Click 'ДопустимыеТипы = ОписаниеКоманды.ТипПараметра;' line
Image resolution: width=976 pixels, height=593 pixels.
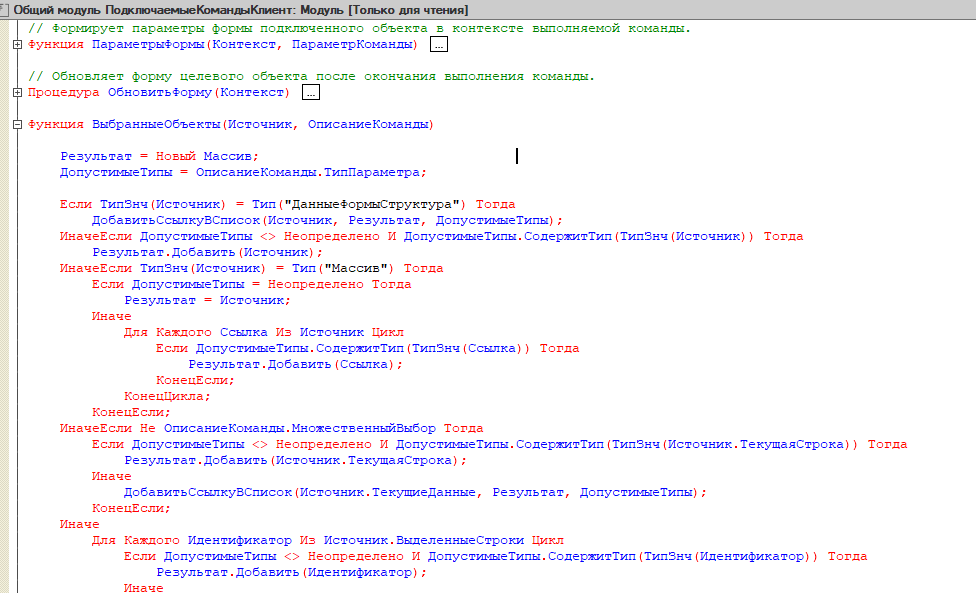[x=243, y=172]
